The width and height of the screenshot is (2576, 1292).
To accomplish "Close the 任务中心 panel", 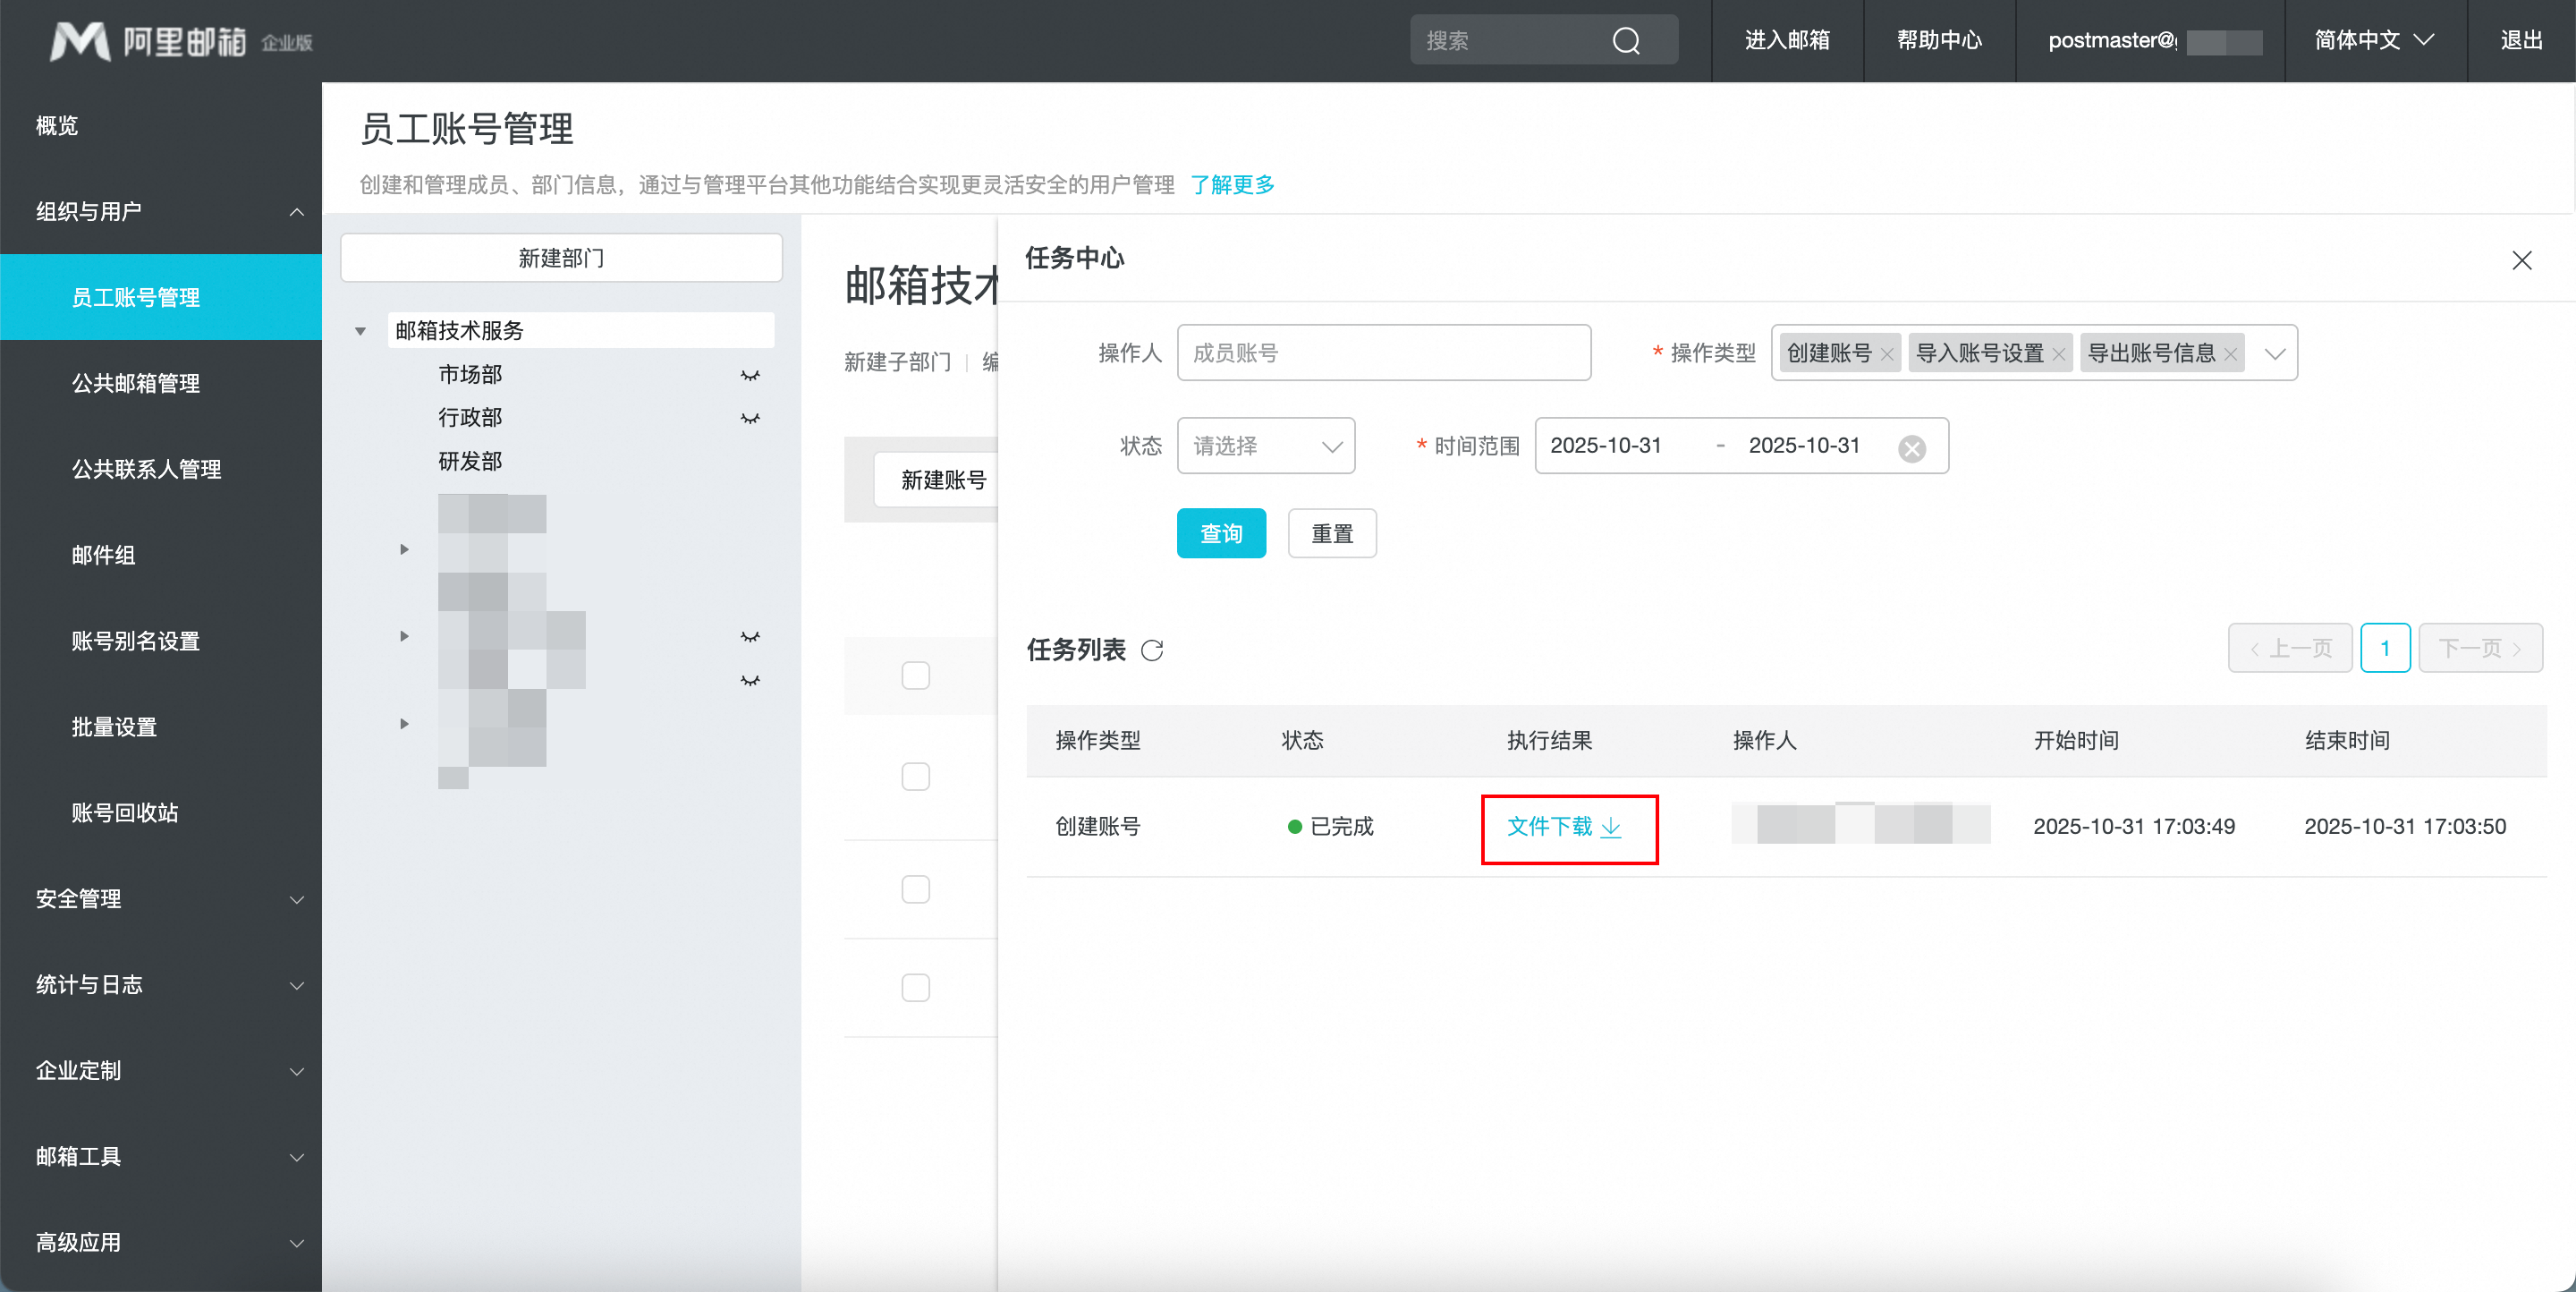I will coord(2521,261).
